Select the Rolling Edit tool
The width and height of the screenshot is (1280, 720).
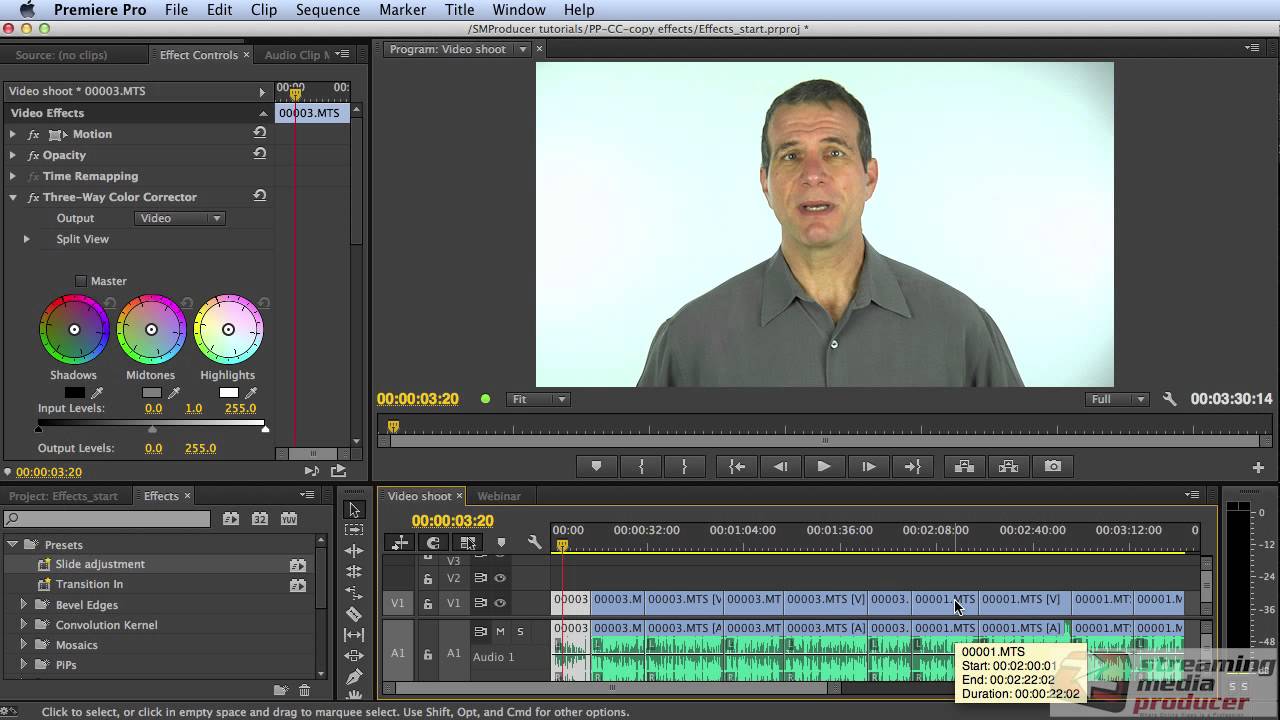(x=354, y=572)
